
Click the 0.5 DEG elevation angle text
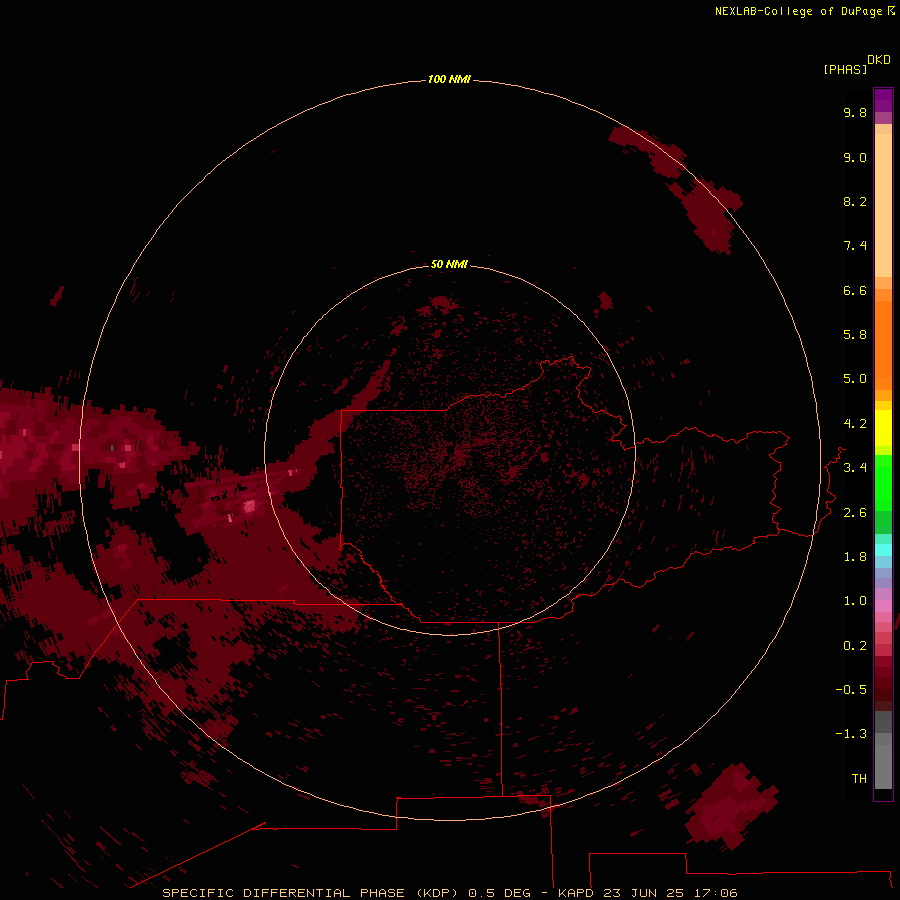click(x=500, y=893)
